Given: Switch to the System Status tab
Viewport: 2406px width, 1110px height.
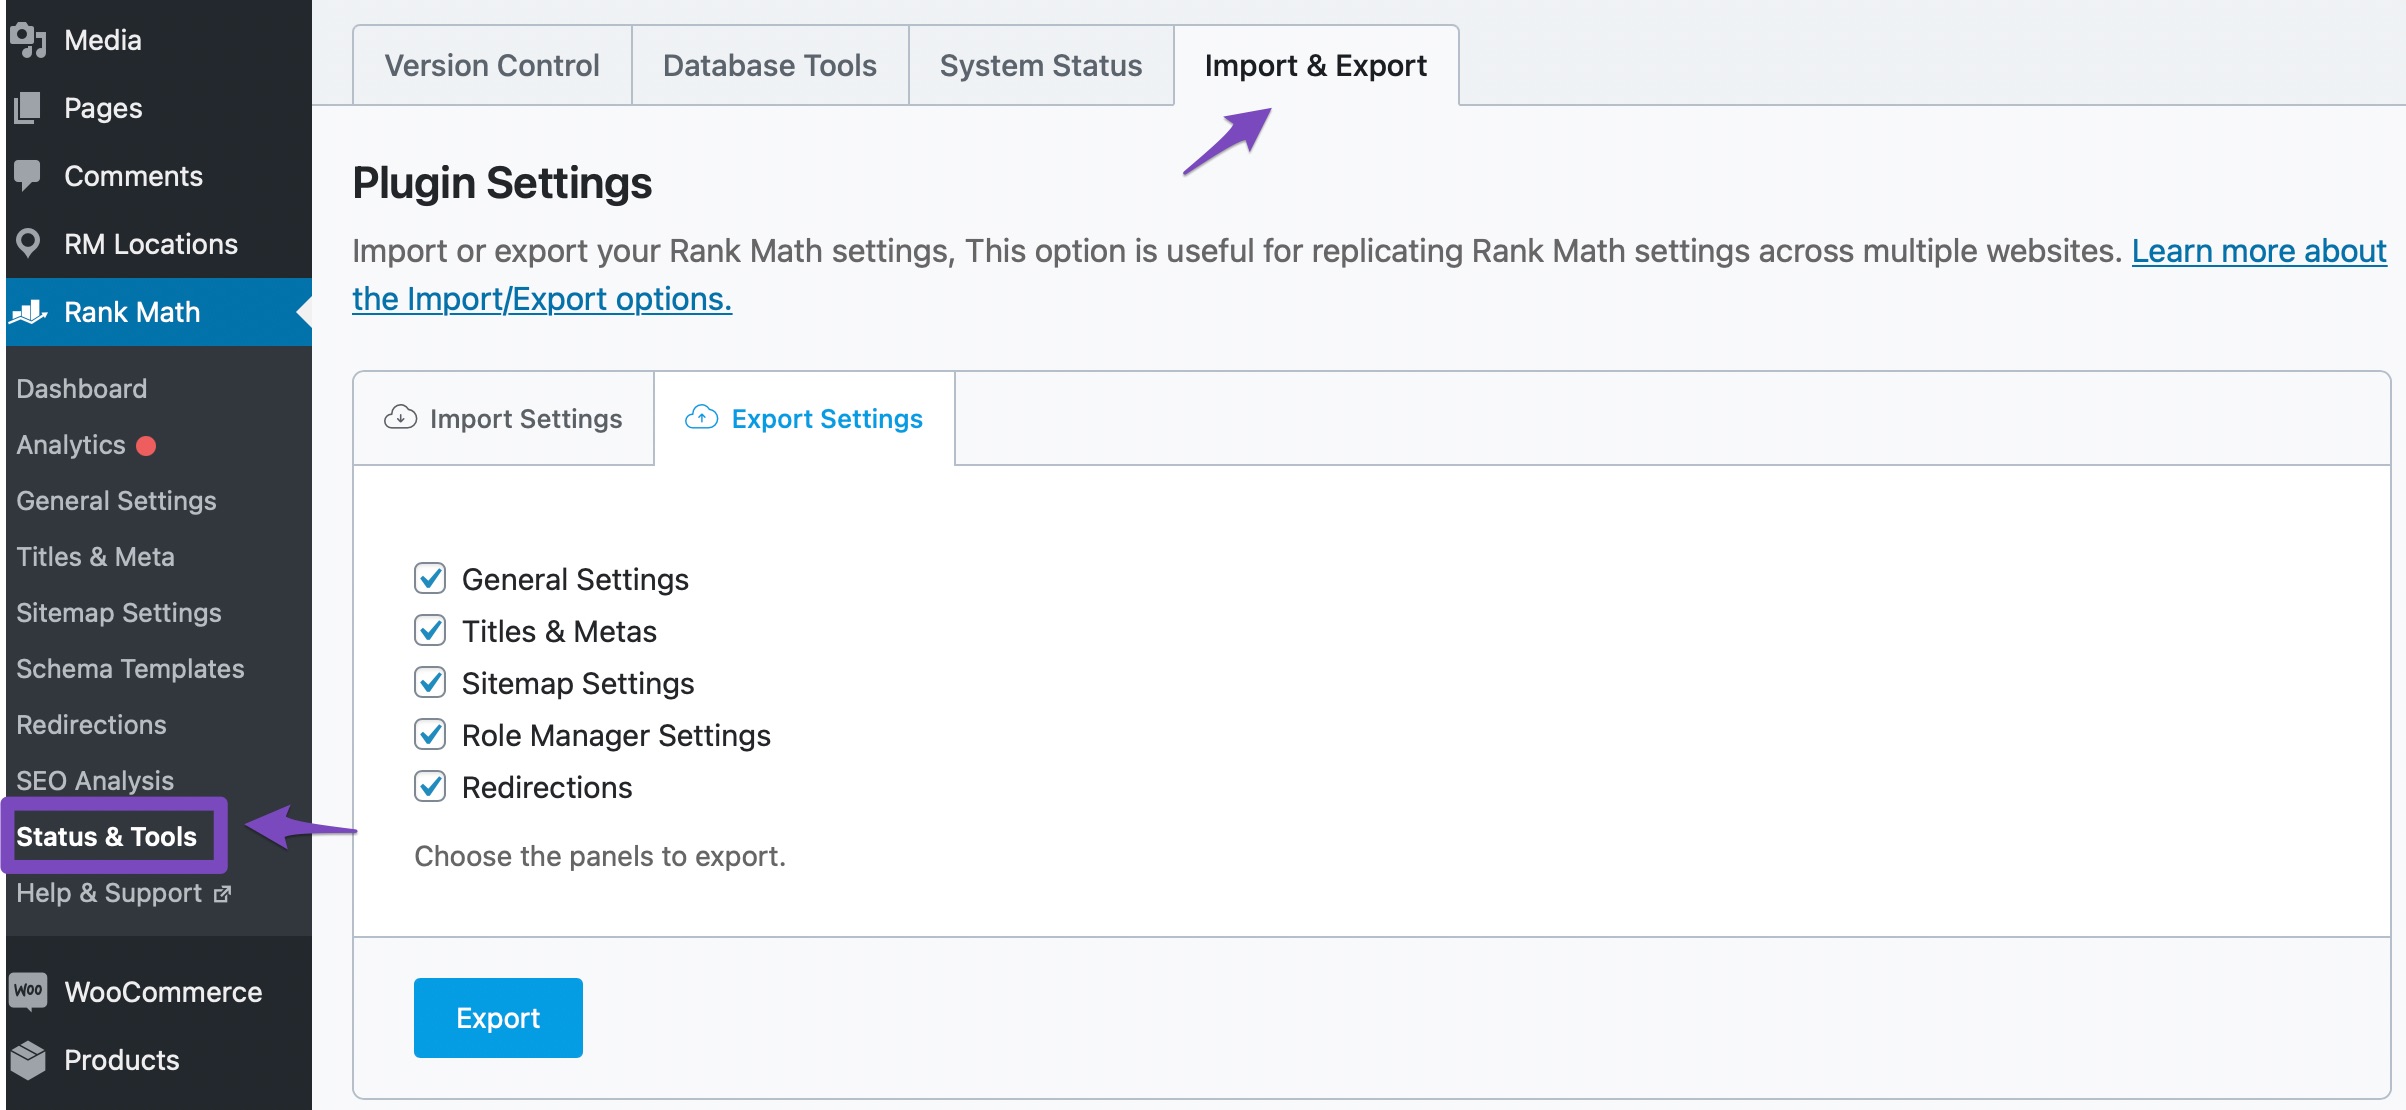Looking at the screenshot, I should click(x=1040, y=66).
